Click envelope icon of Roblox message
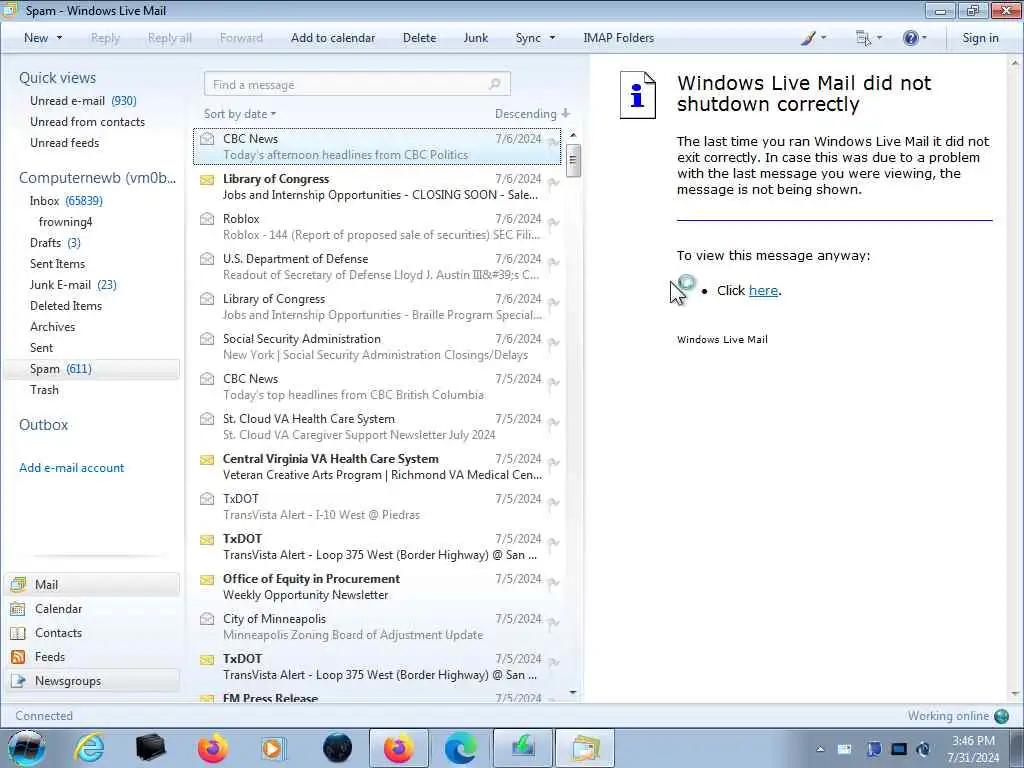 coord(207,219)
